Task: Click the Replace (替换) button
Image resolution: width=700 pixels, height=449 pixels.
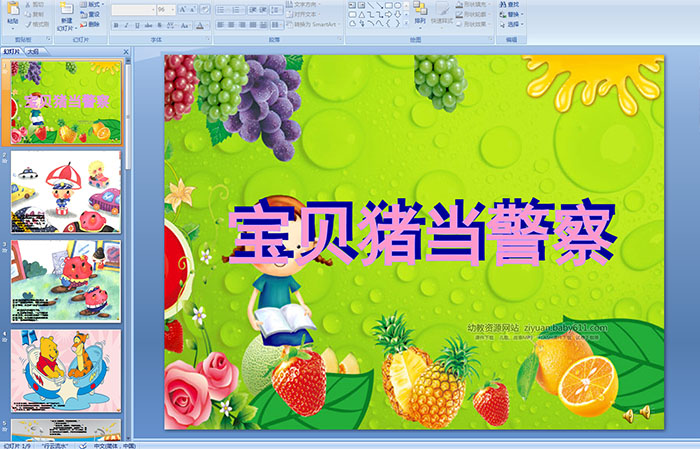Action: pos(513,15)
